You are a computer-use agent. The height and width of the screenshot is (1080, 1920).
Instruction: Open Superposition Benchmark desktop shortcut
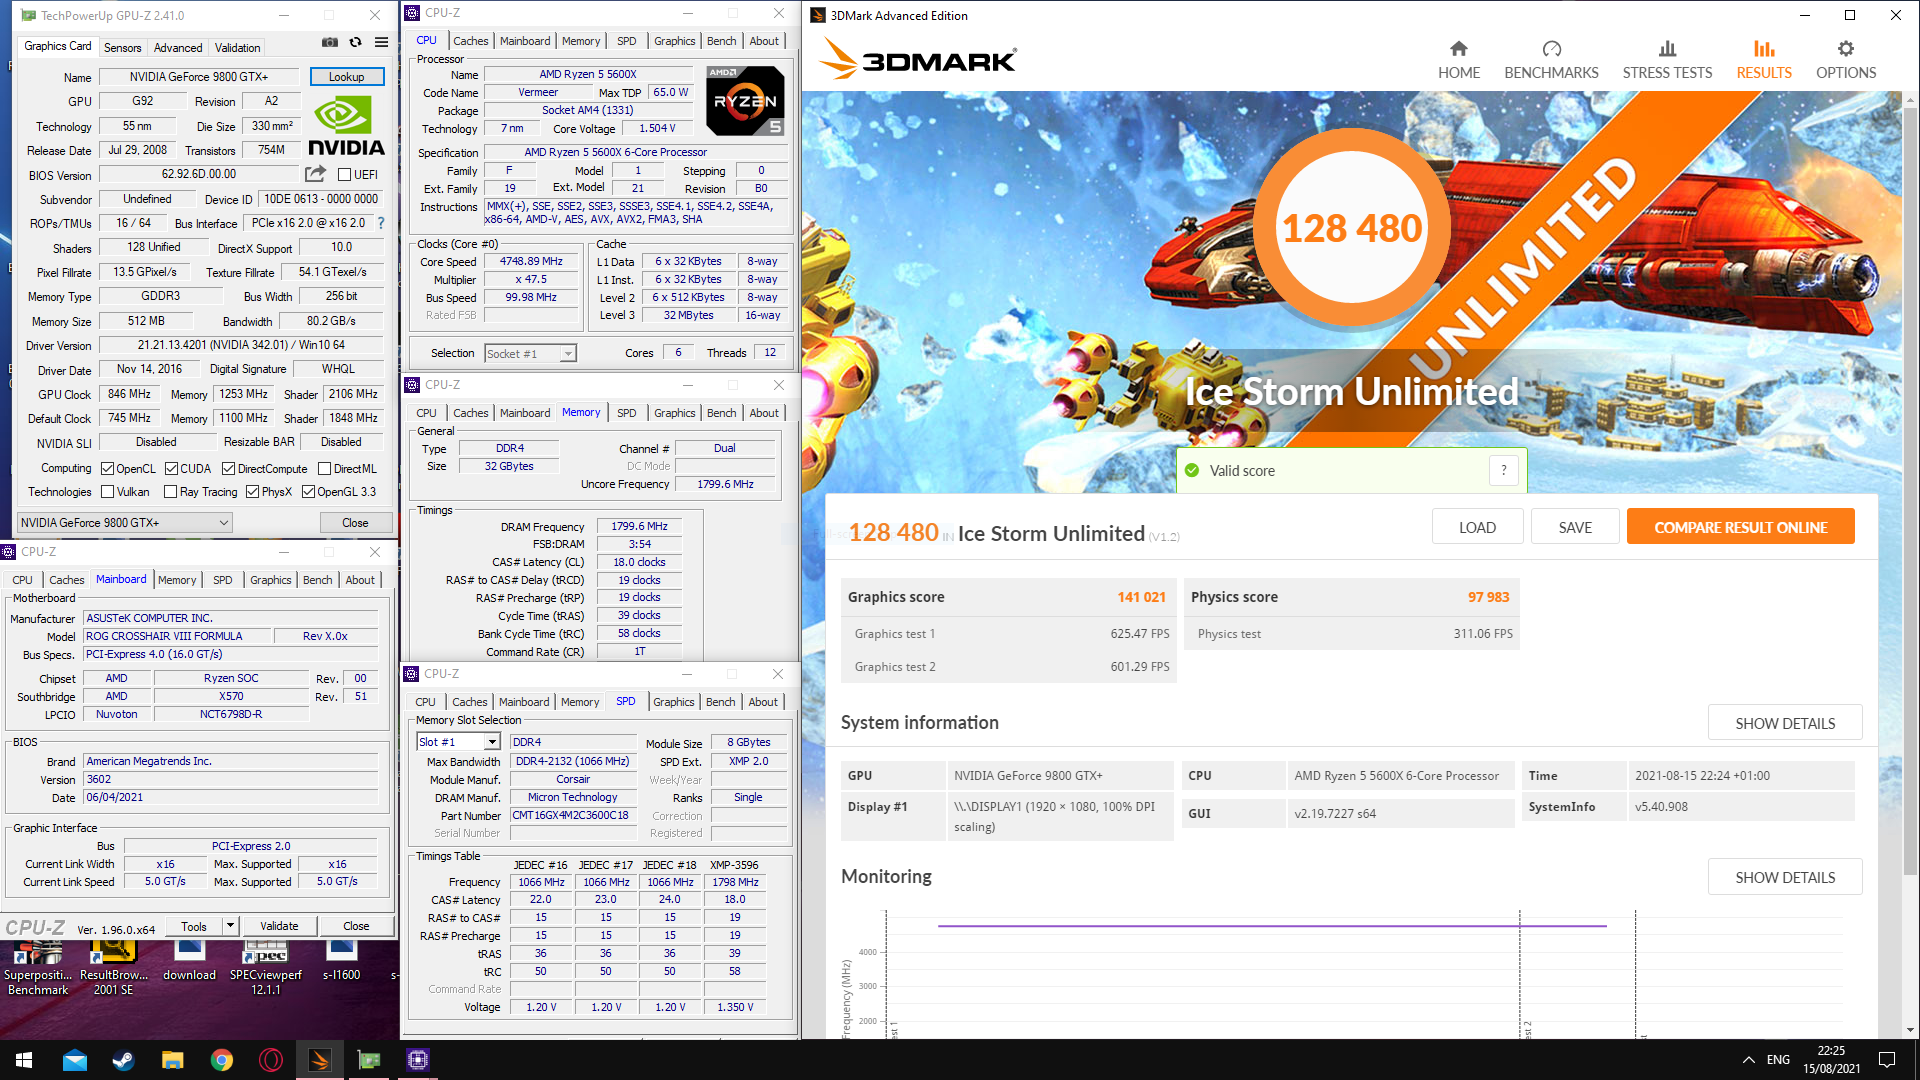pos(38,967)
